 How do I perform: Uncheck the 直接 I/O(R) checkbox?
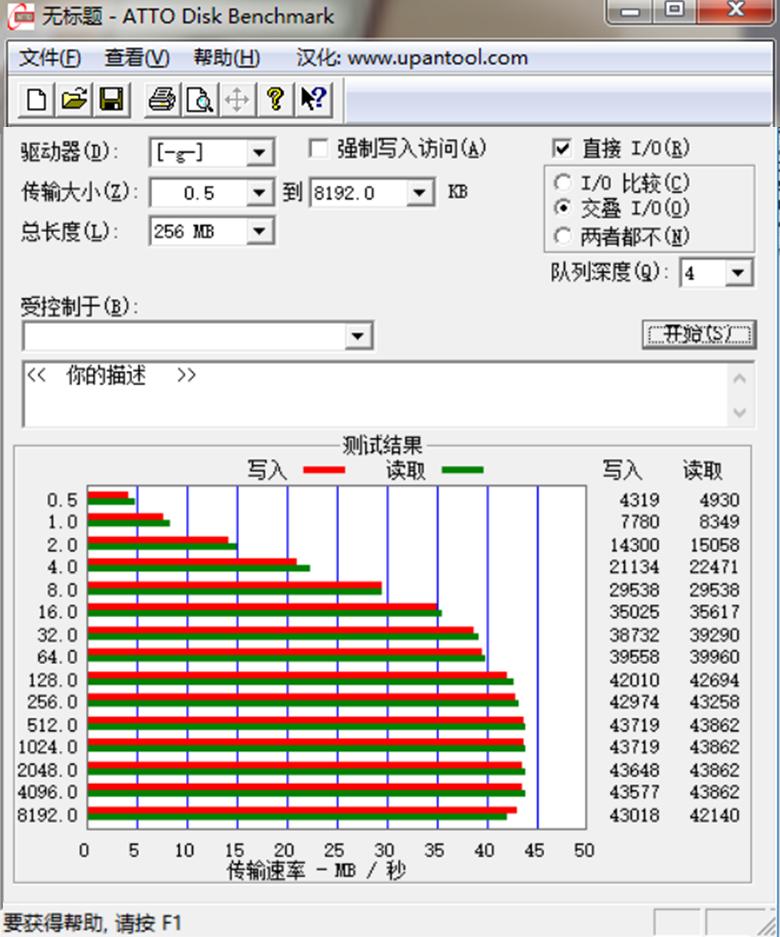[x=562, y=148]
